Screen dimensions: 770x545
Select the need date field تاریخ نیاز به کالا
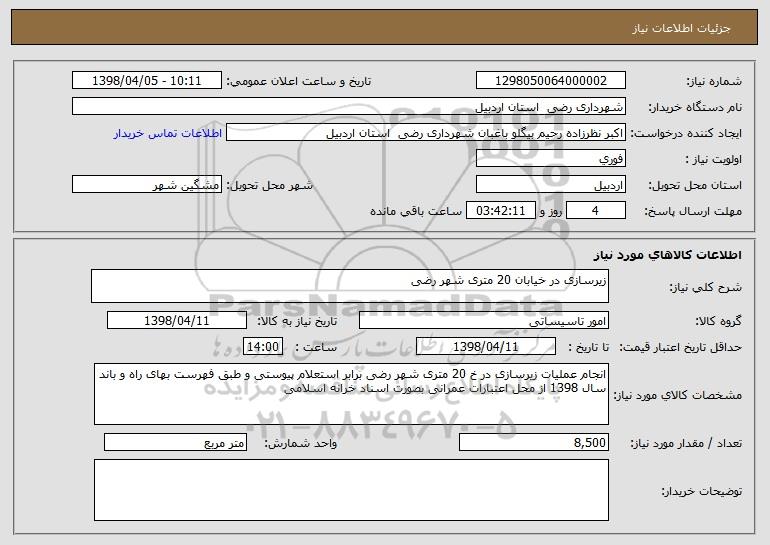(177, 321)
